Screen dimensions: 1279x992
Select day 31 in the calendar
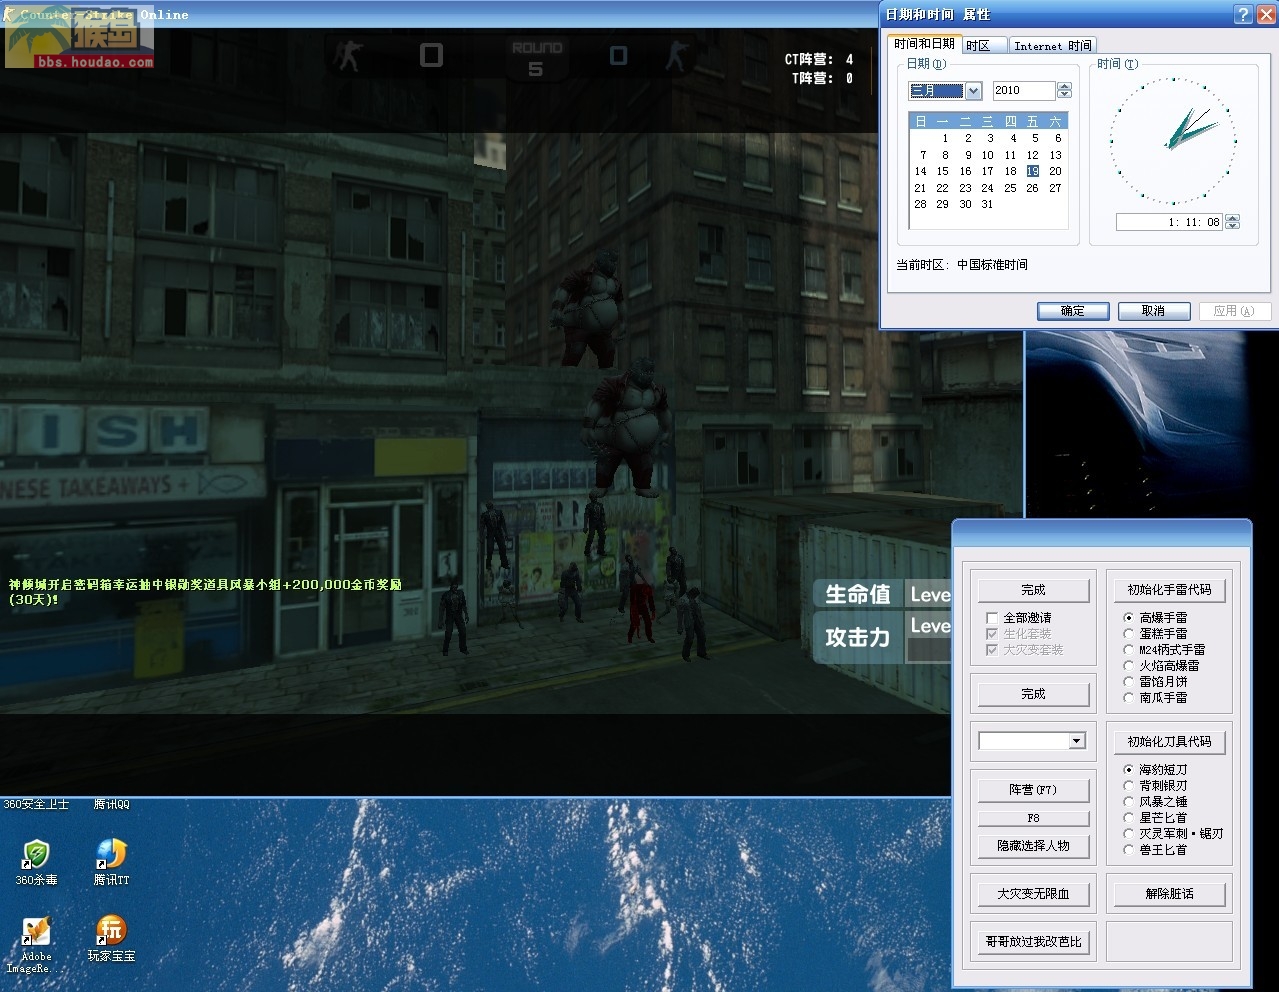tap(988, 204)
